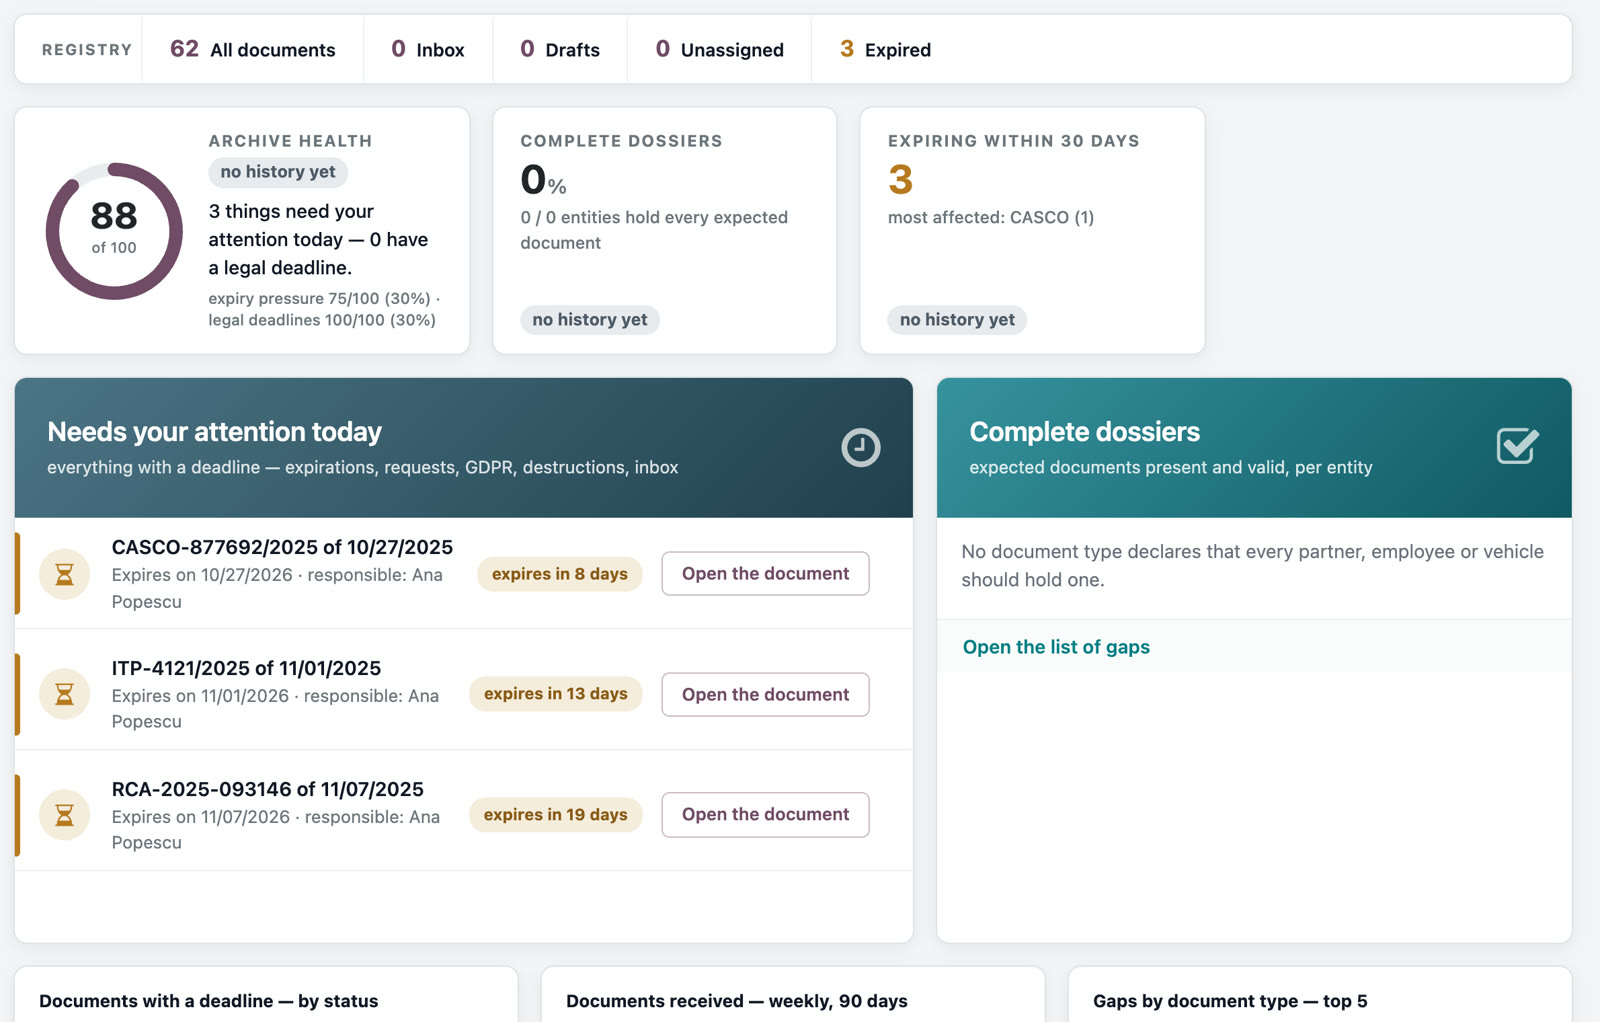Viewport: 1600px width, 1022px height.
Task: Open the document for ITP-4121/2025
Action: point(765,694)
